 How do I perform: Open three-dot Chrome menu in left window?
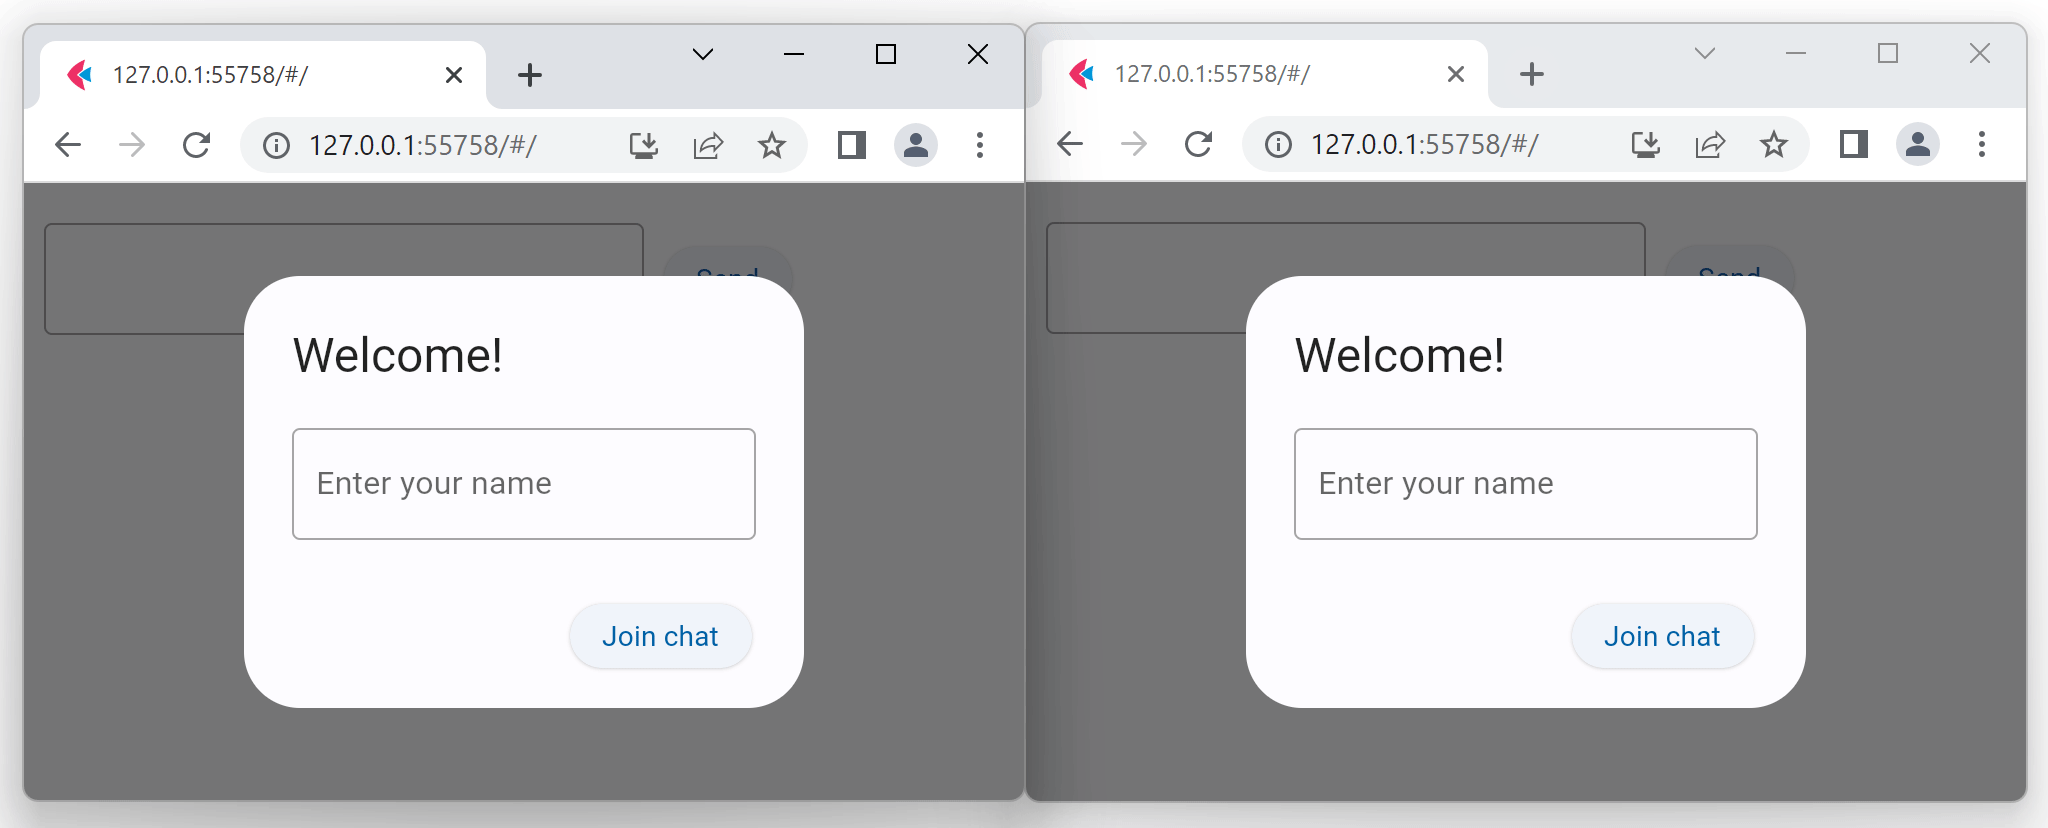coord(980,146)
